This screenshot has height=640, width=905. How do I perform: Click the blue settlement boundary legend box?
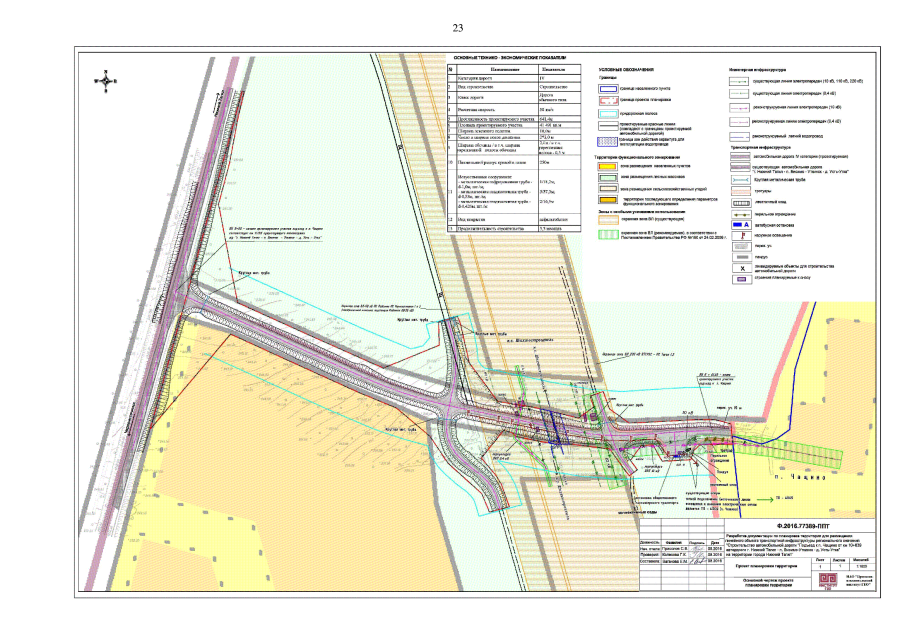coord(610,89)
